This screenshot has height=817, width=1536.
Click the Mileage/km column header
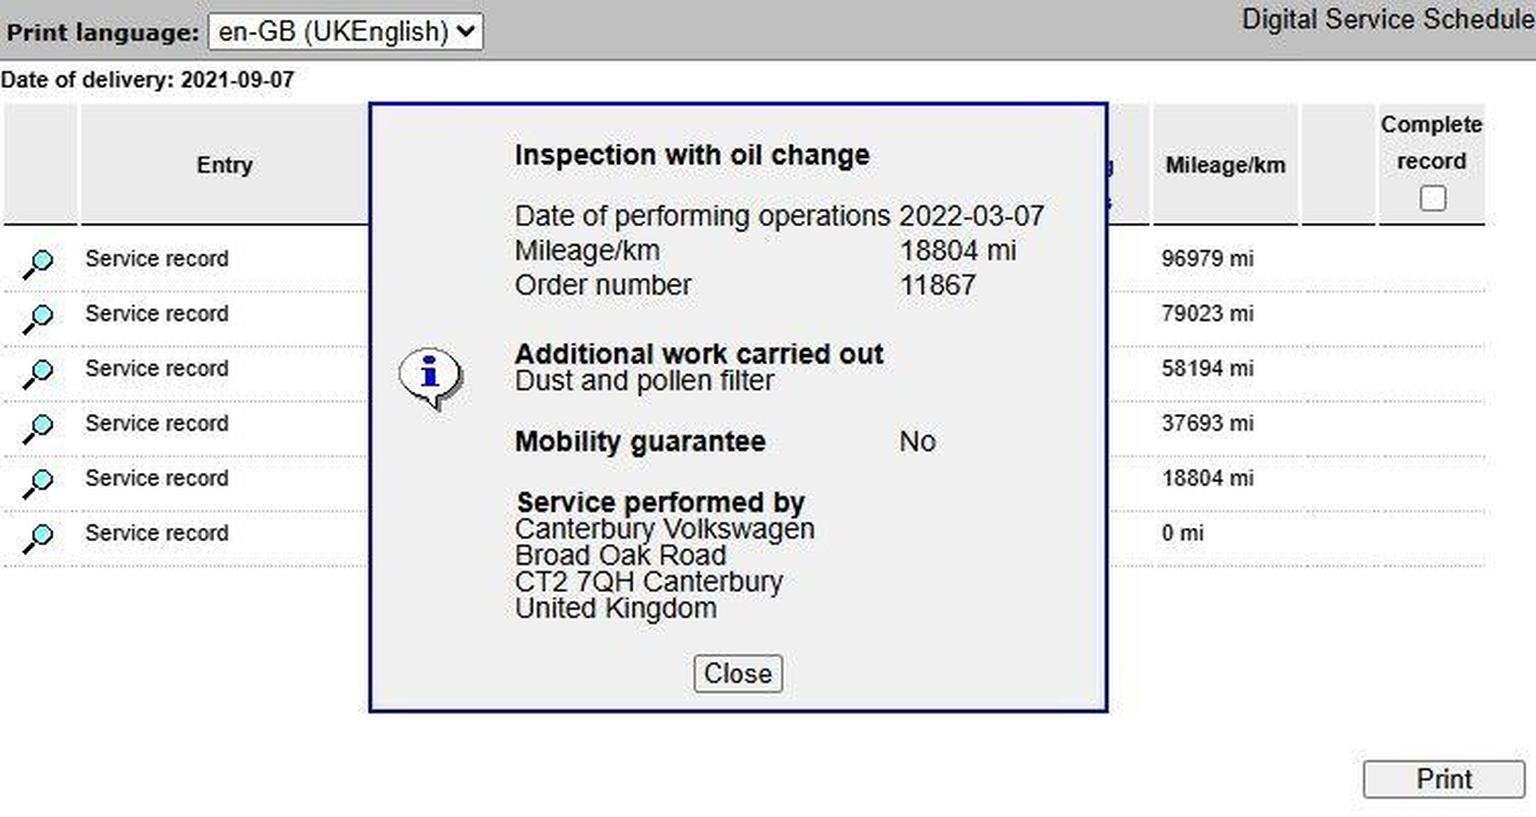[x=1225, y=165]
